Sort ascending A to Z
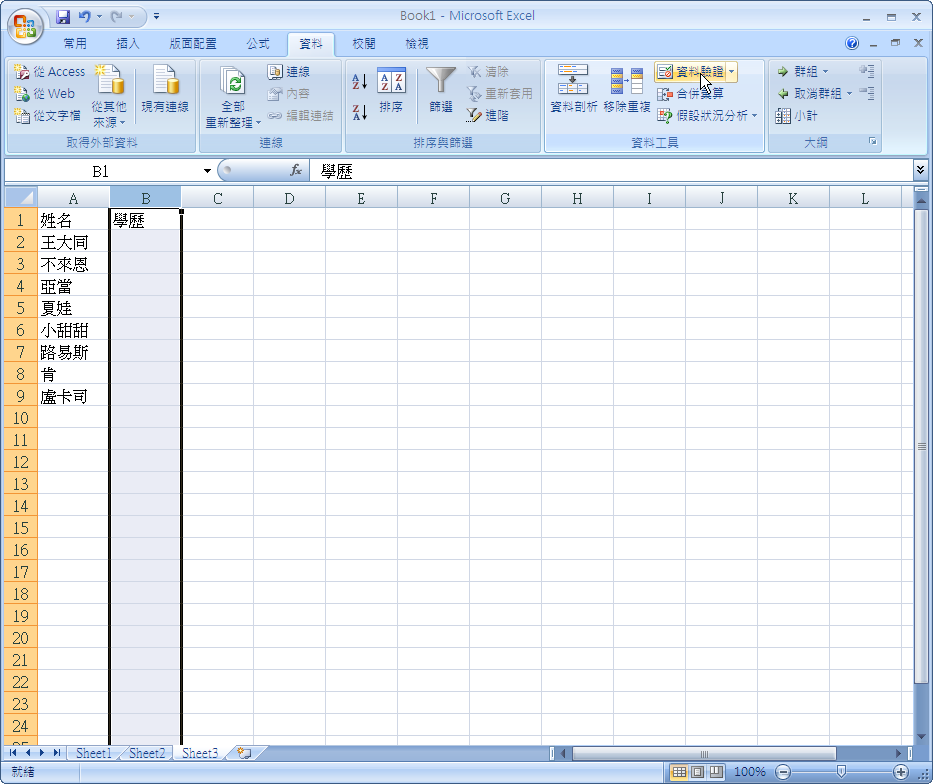 coord(359,81)
